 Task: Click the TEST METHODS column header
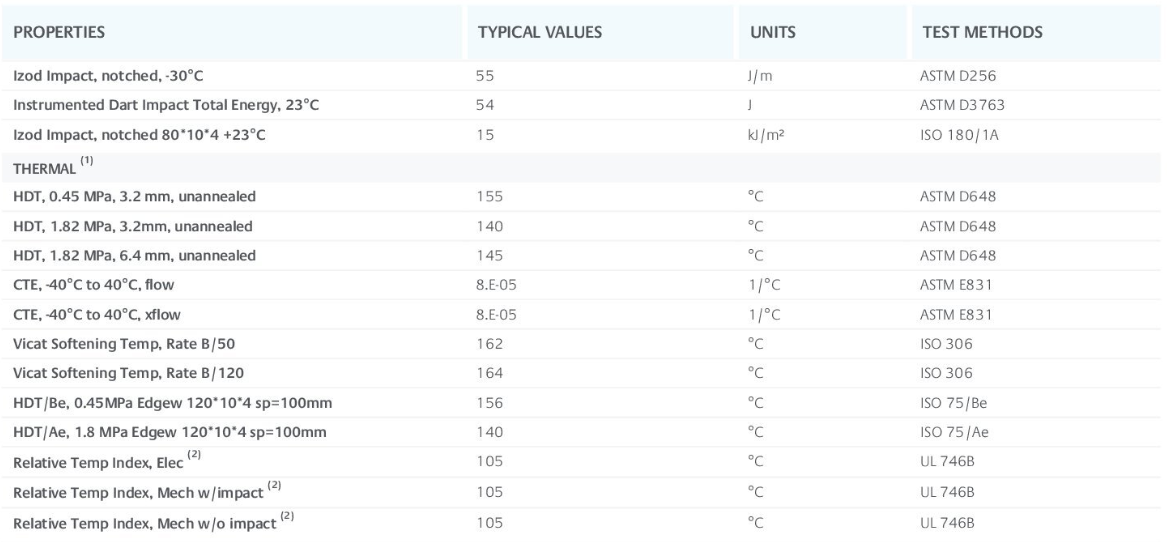pos(981,32)
